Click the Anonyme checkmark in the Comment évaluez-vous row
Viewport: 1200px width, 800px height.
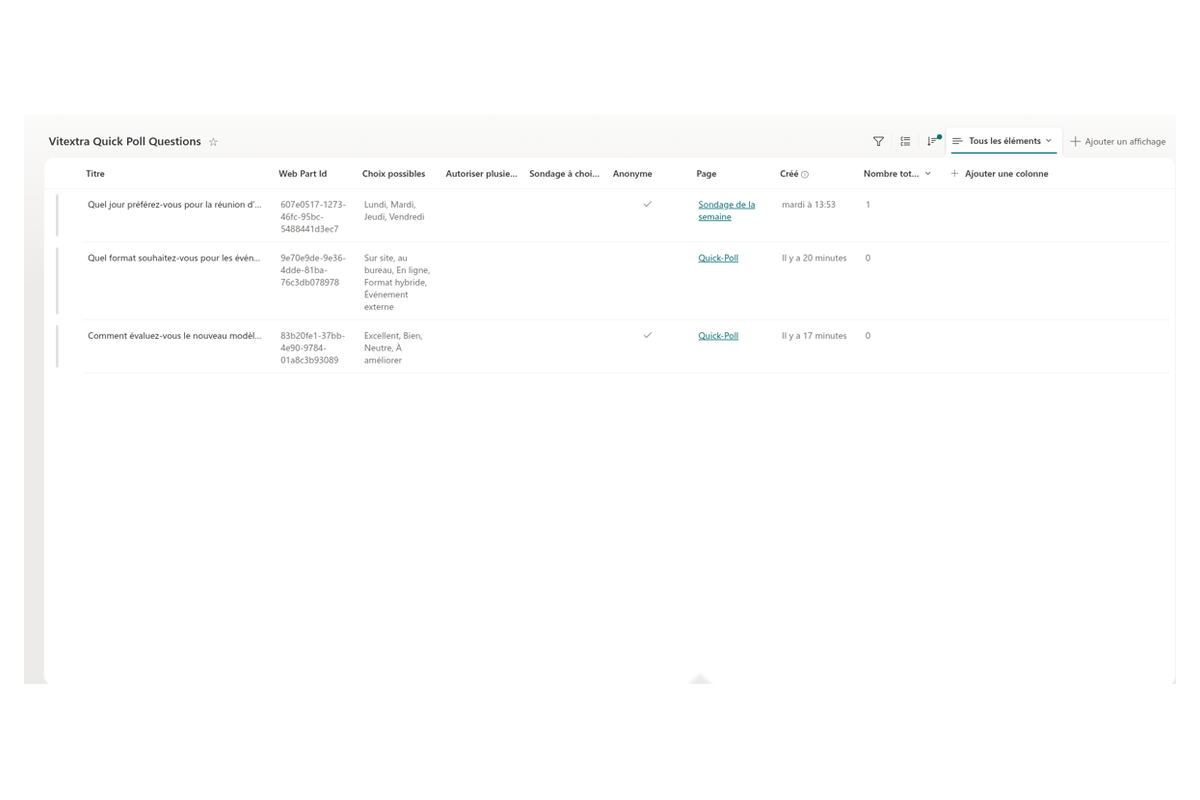647,335
